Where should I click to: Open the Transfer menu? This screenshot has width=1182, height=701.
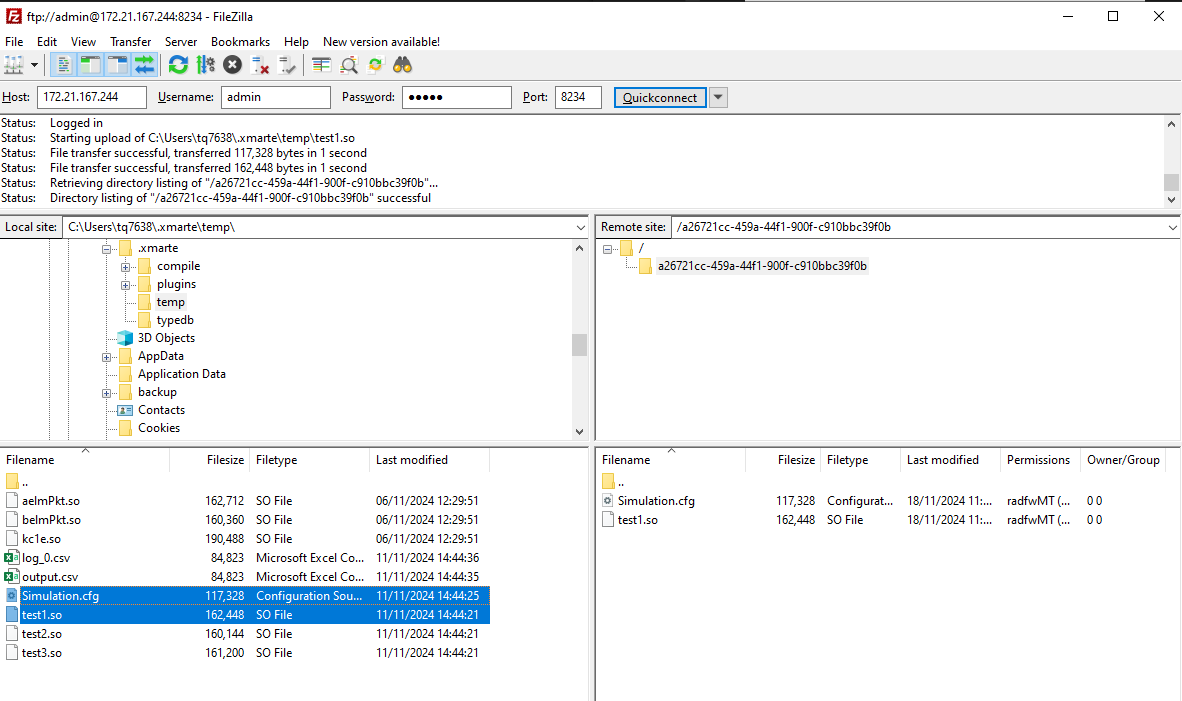pos(130,42)
